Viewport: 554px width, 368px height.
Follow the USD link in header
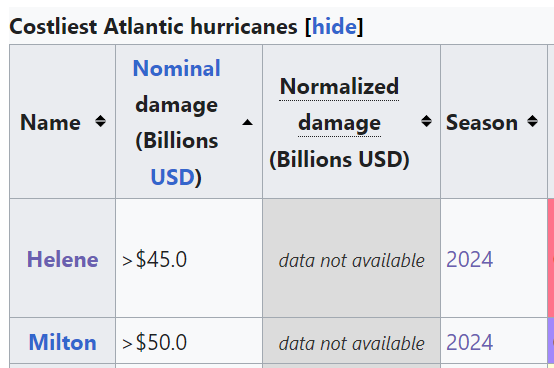tap(172, 177)
